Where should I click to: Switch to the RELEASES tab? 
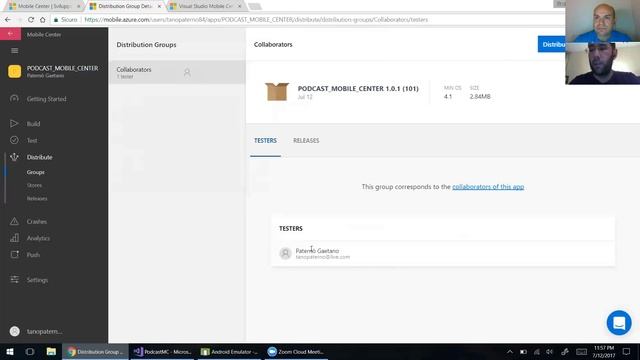pos(306,140)
